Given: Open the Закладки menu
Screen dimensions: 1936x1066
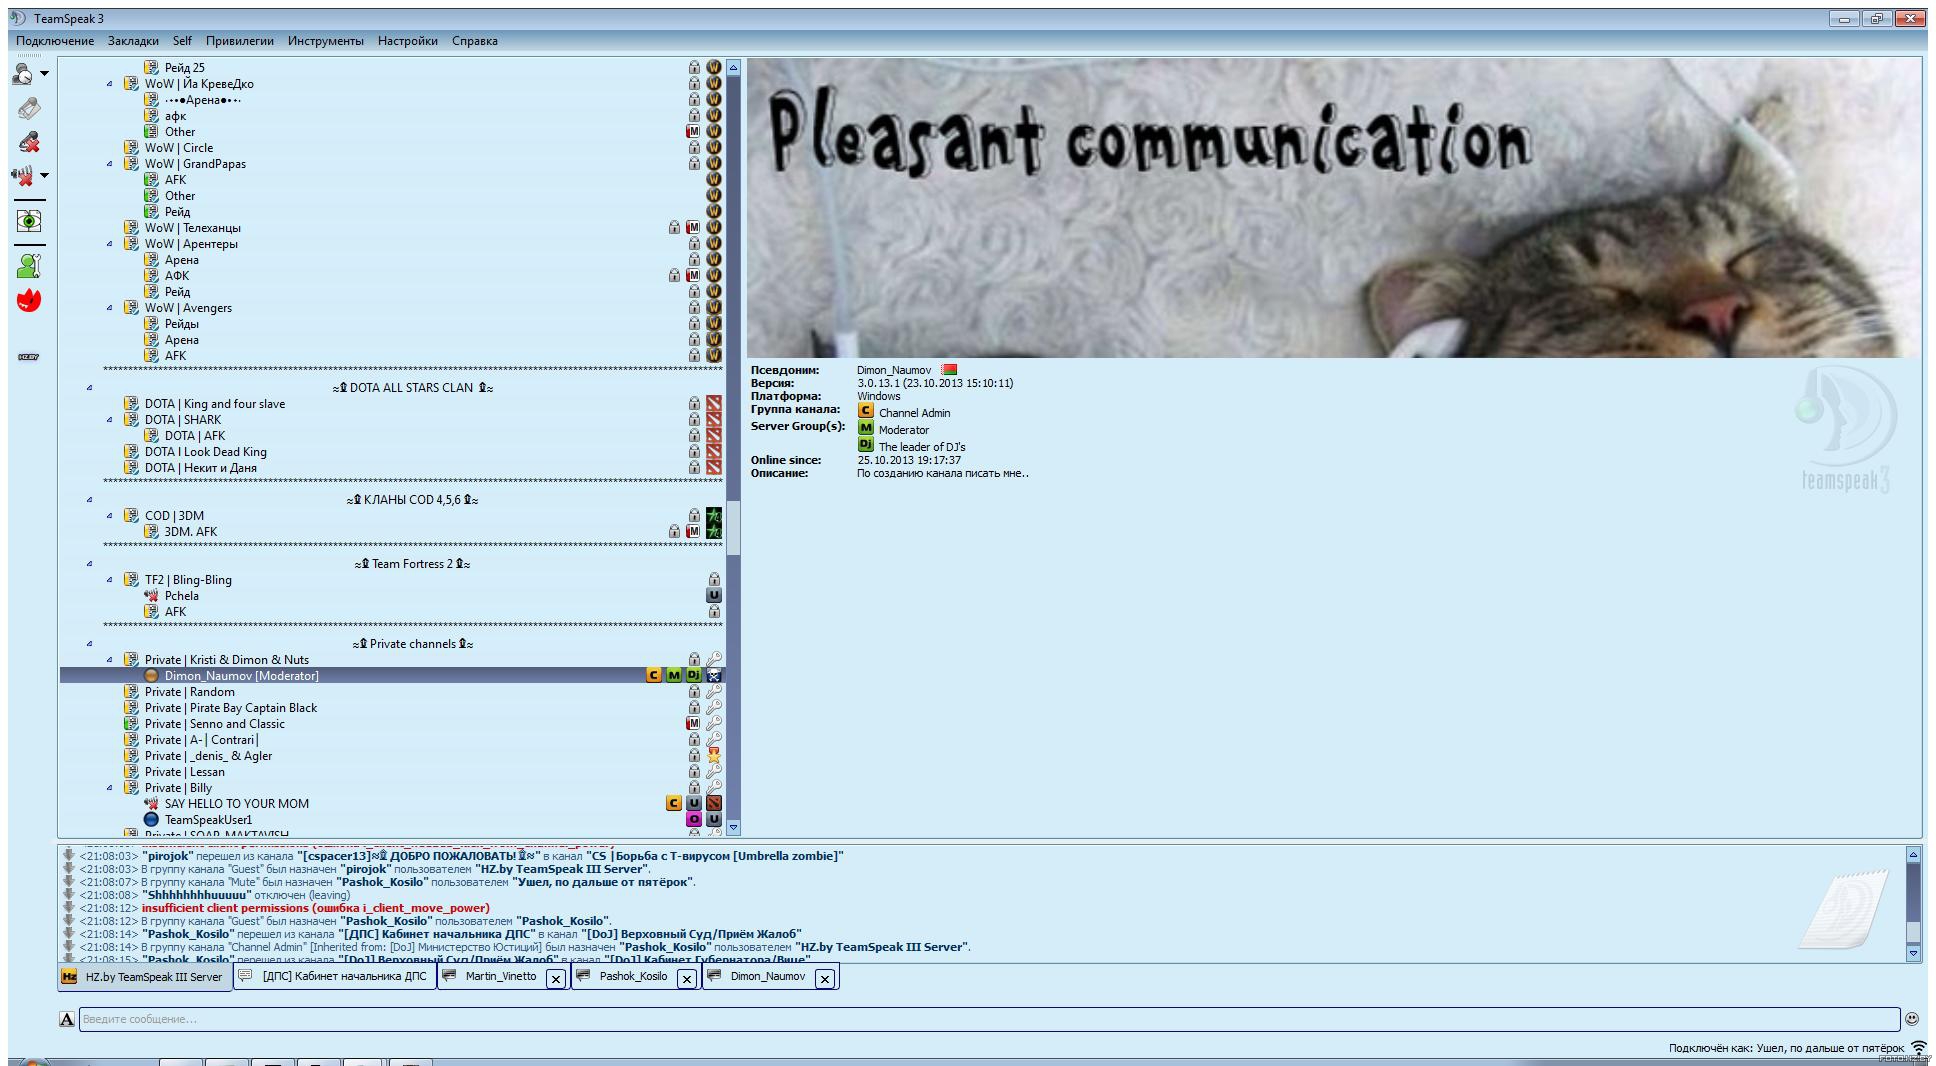Looking at the screenshot, I should click(133, 41).
